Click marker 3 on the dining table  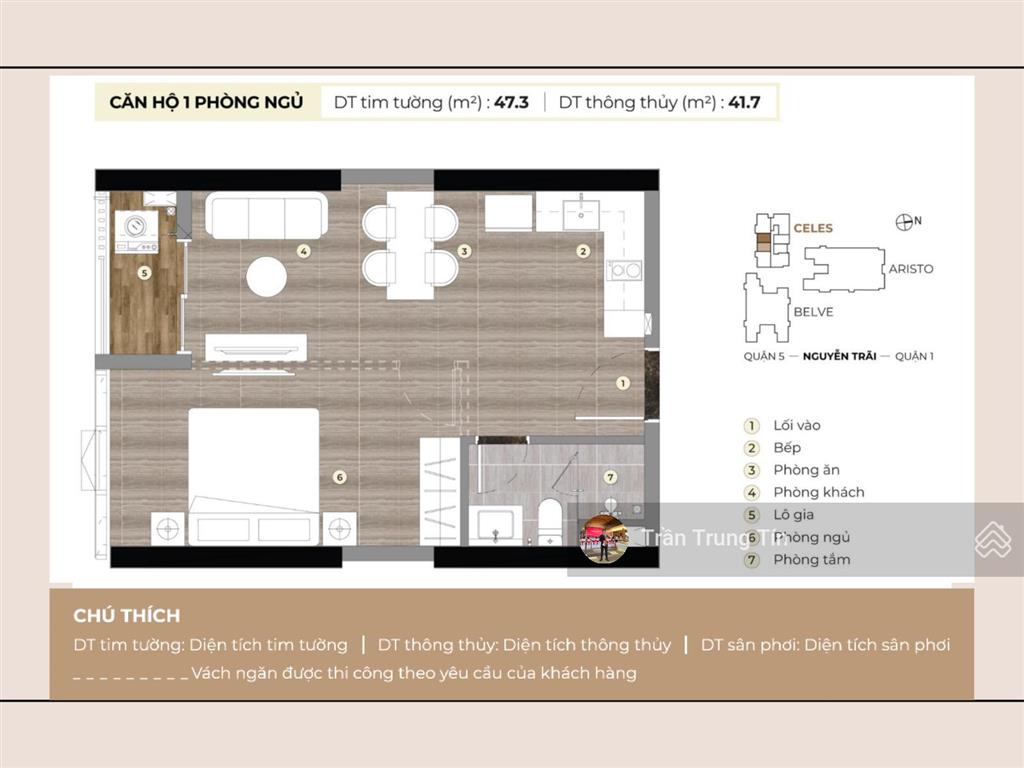tap(463, 253)
